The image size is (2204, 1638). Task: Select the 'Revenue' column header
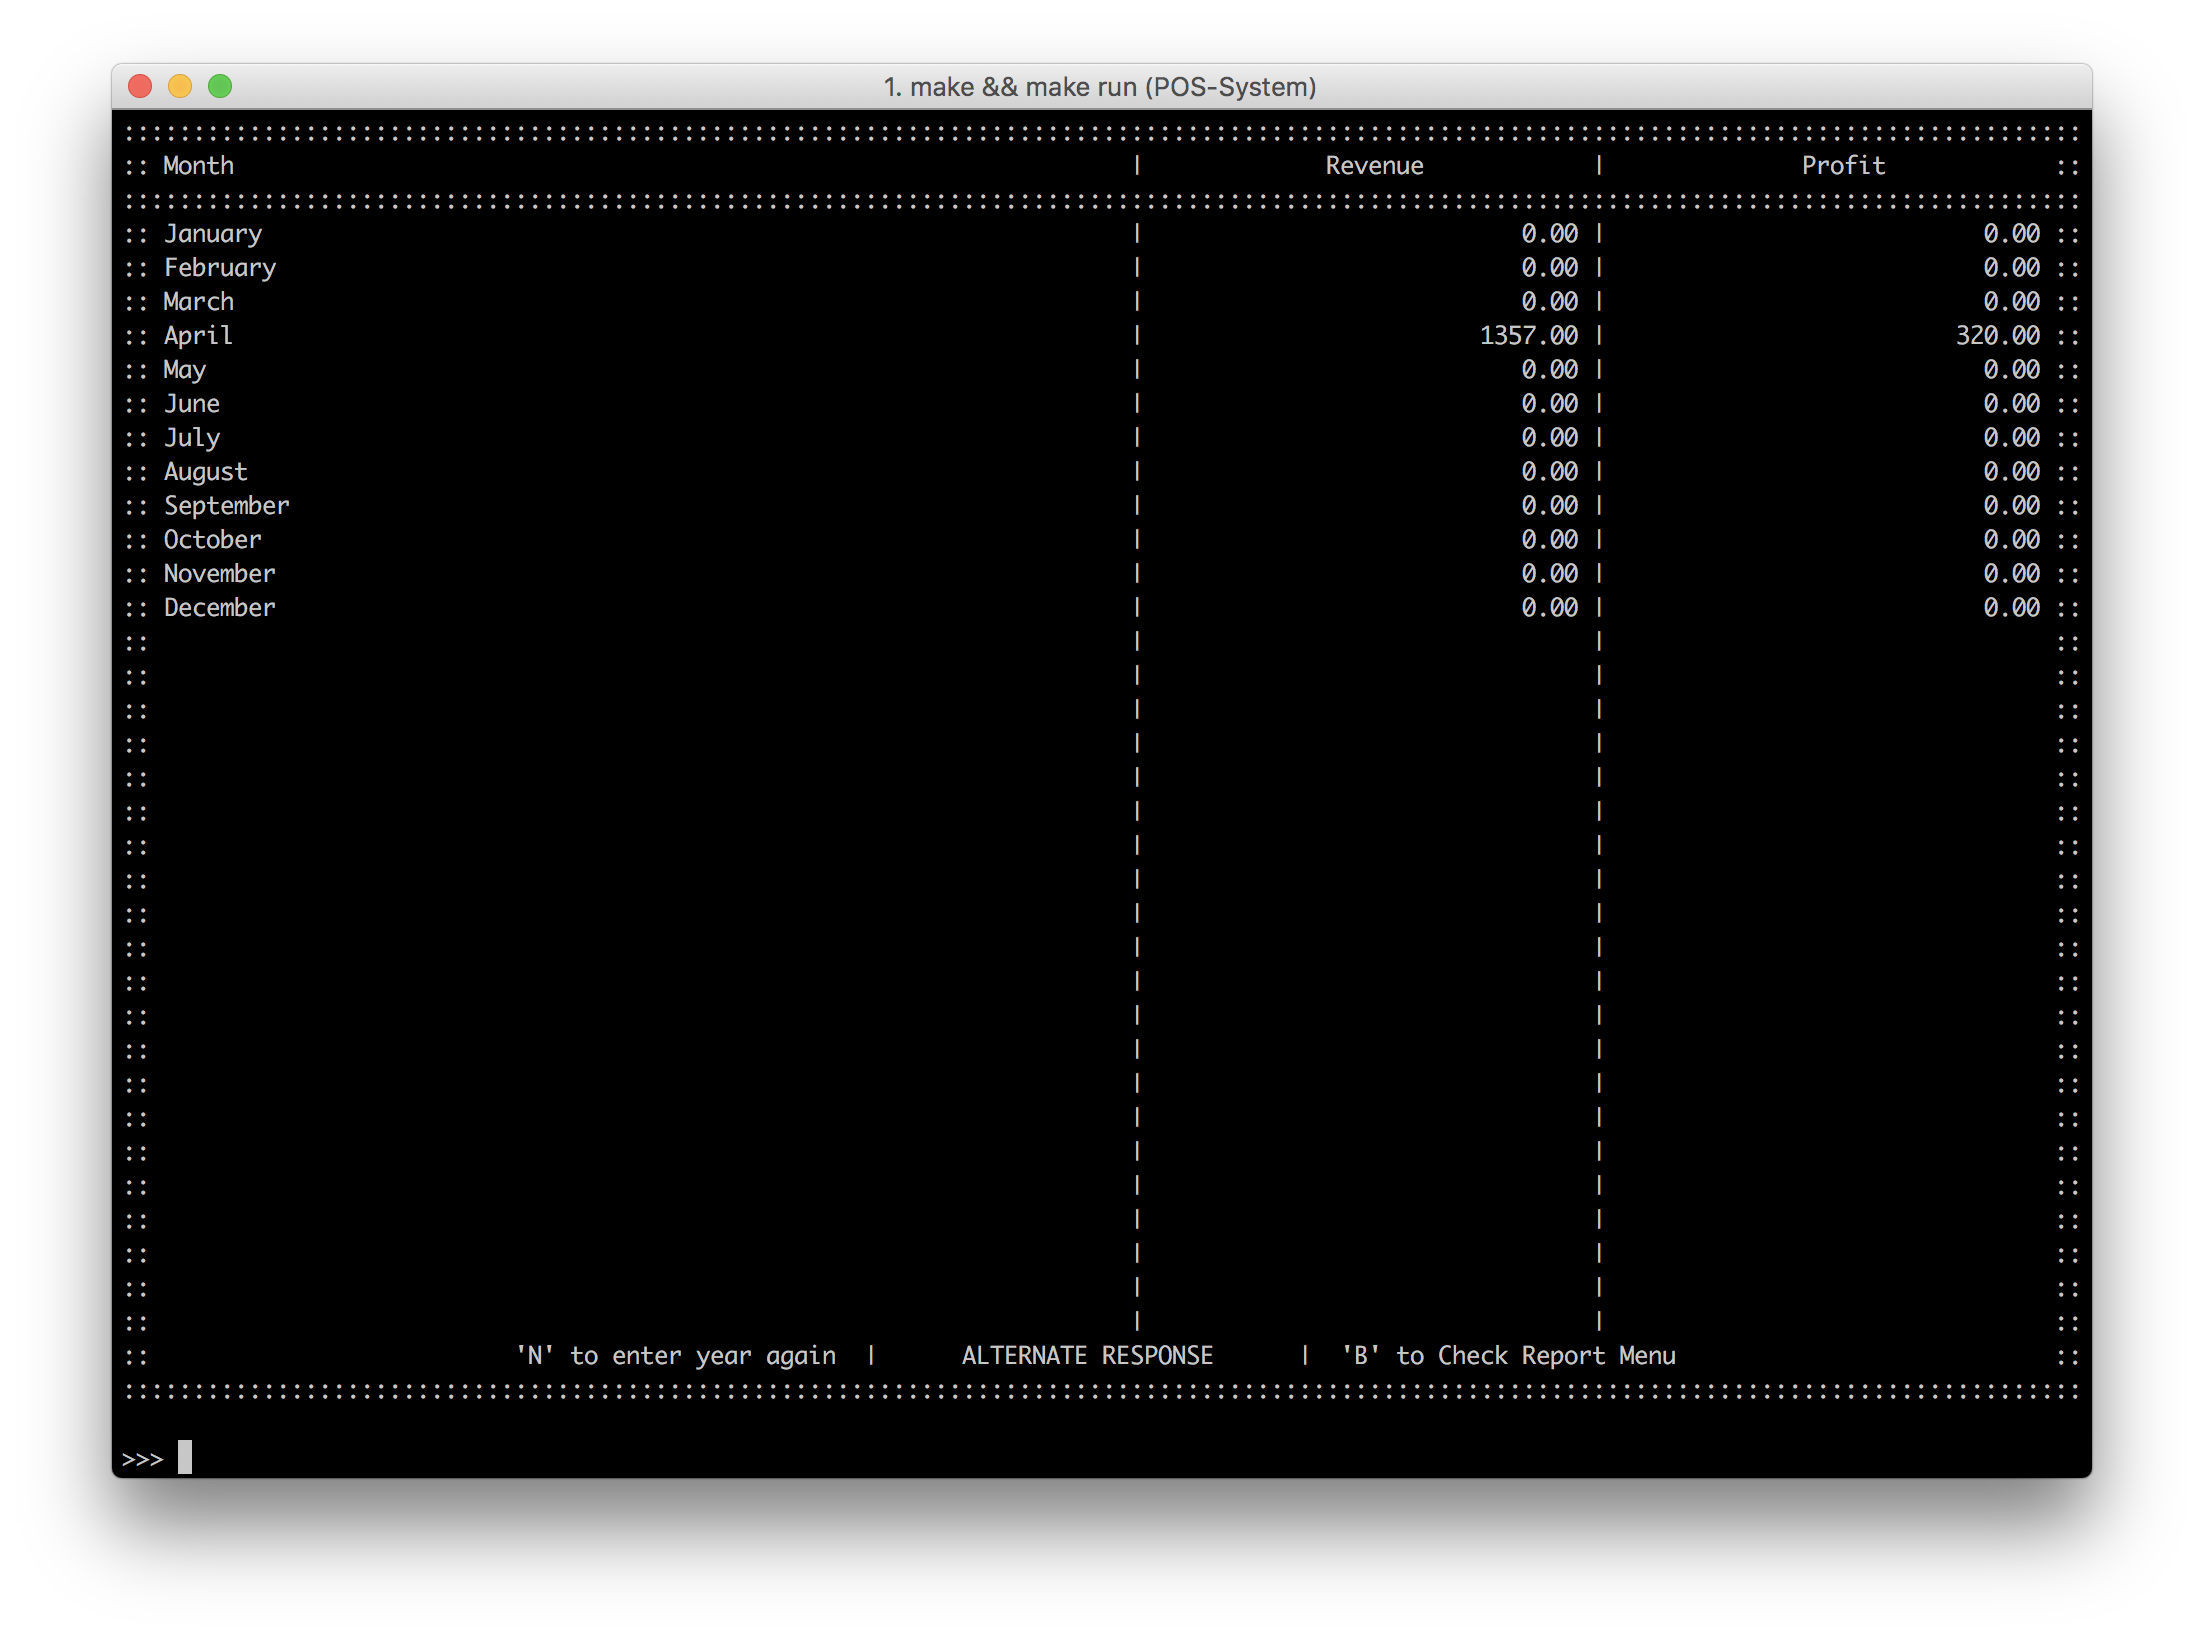coord(1374,166)
